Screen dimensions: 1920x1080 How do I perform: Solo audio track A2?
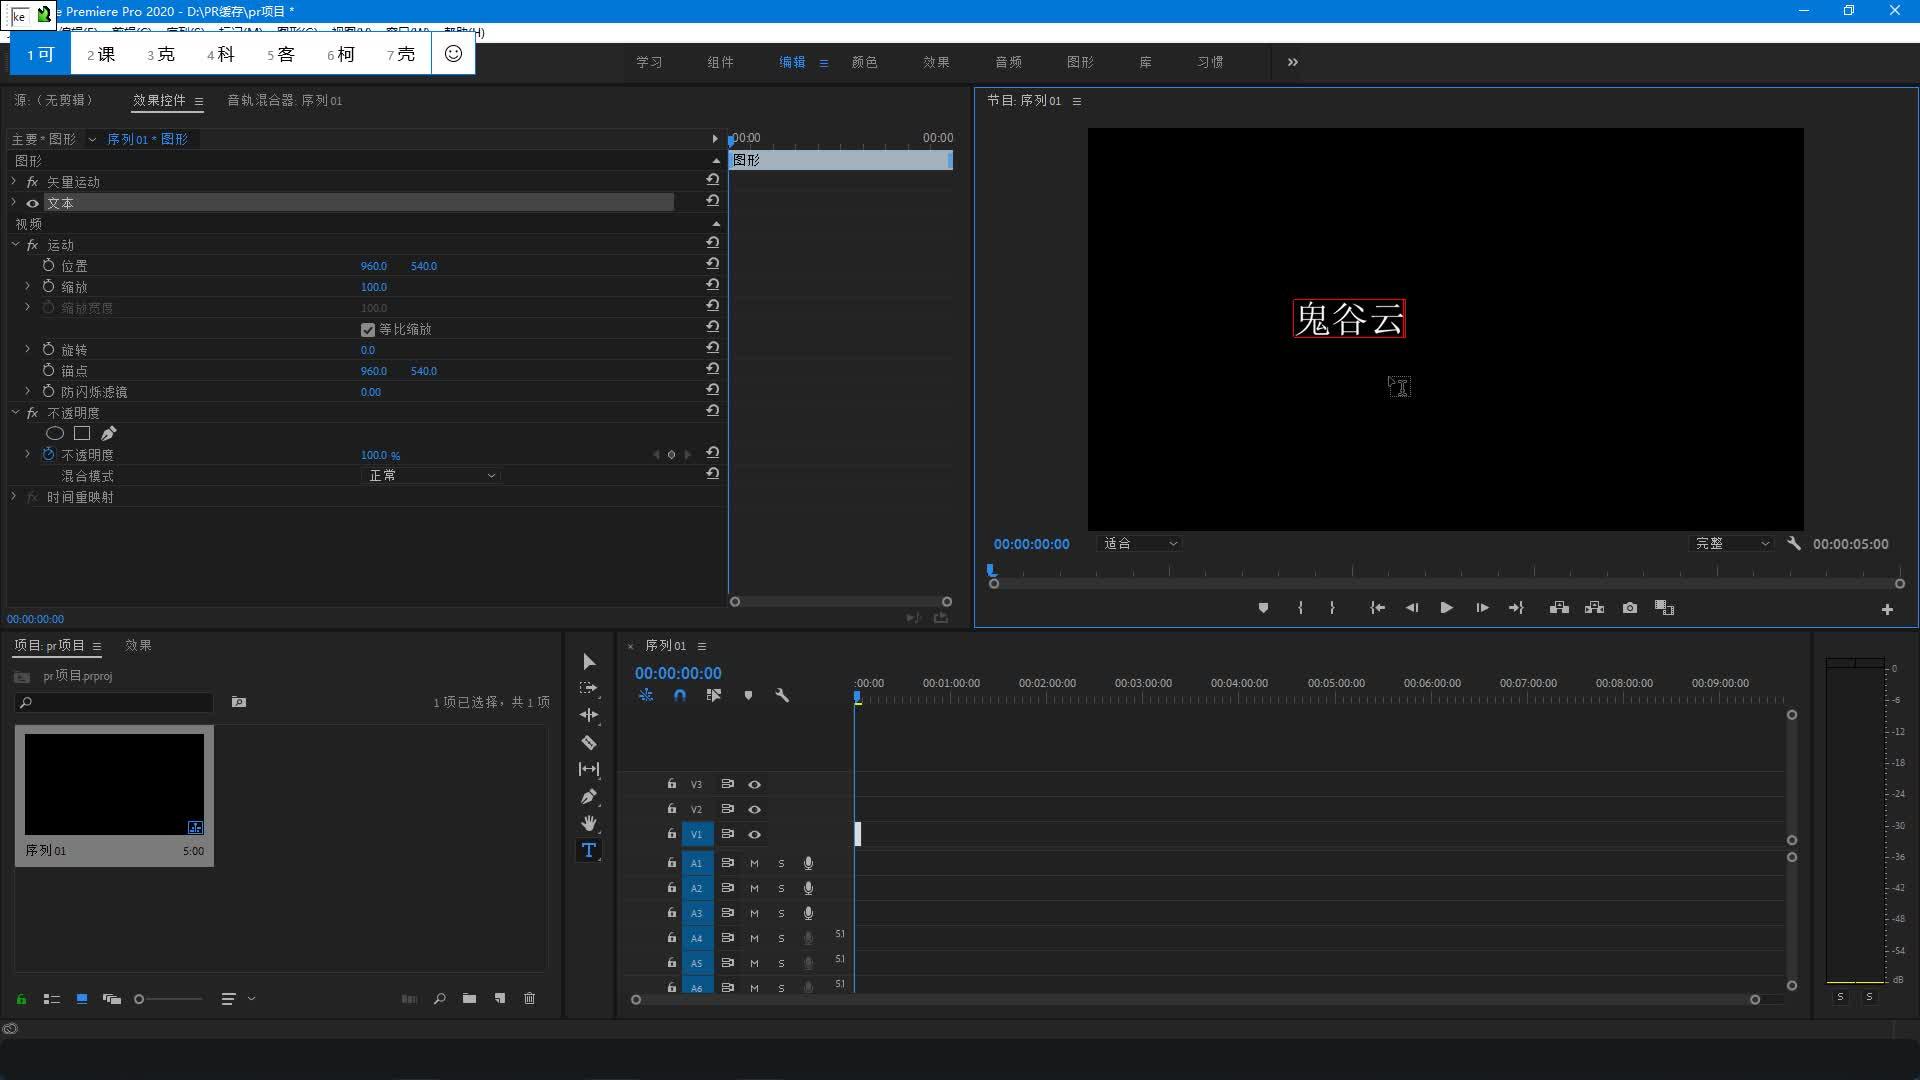[x=781, y=888]
